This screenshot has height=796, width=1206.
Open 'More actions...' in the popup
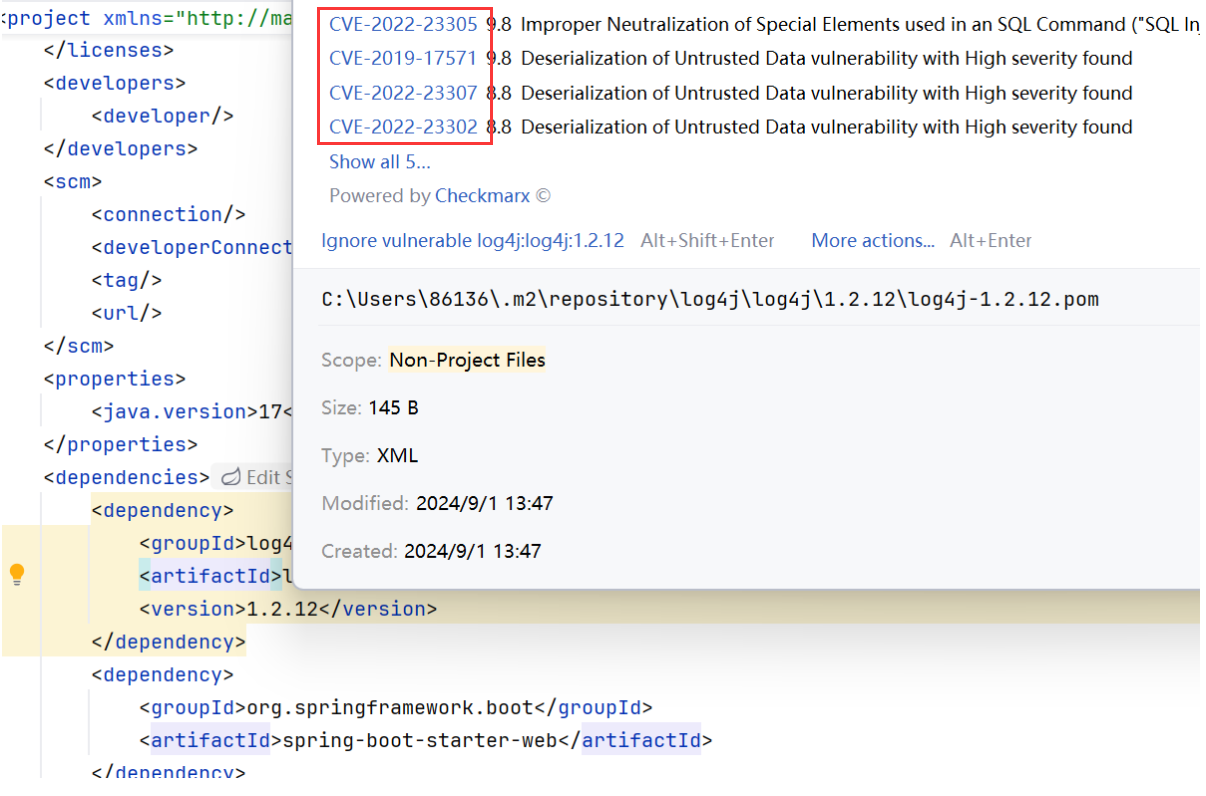pyautogui.click(x=873, y=241)
